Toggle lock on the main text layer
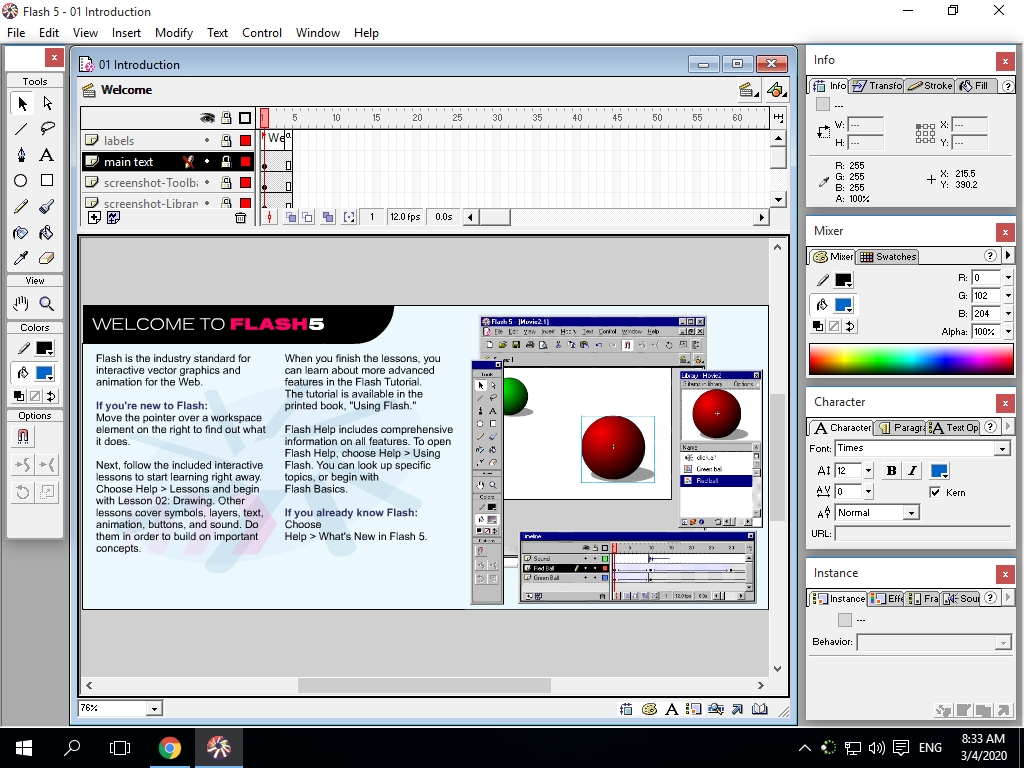This screenshot has width=1024, height=768. [x=226, y=161]
